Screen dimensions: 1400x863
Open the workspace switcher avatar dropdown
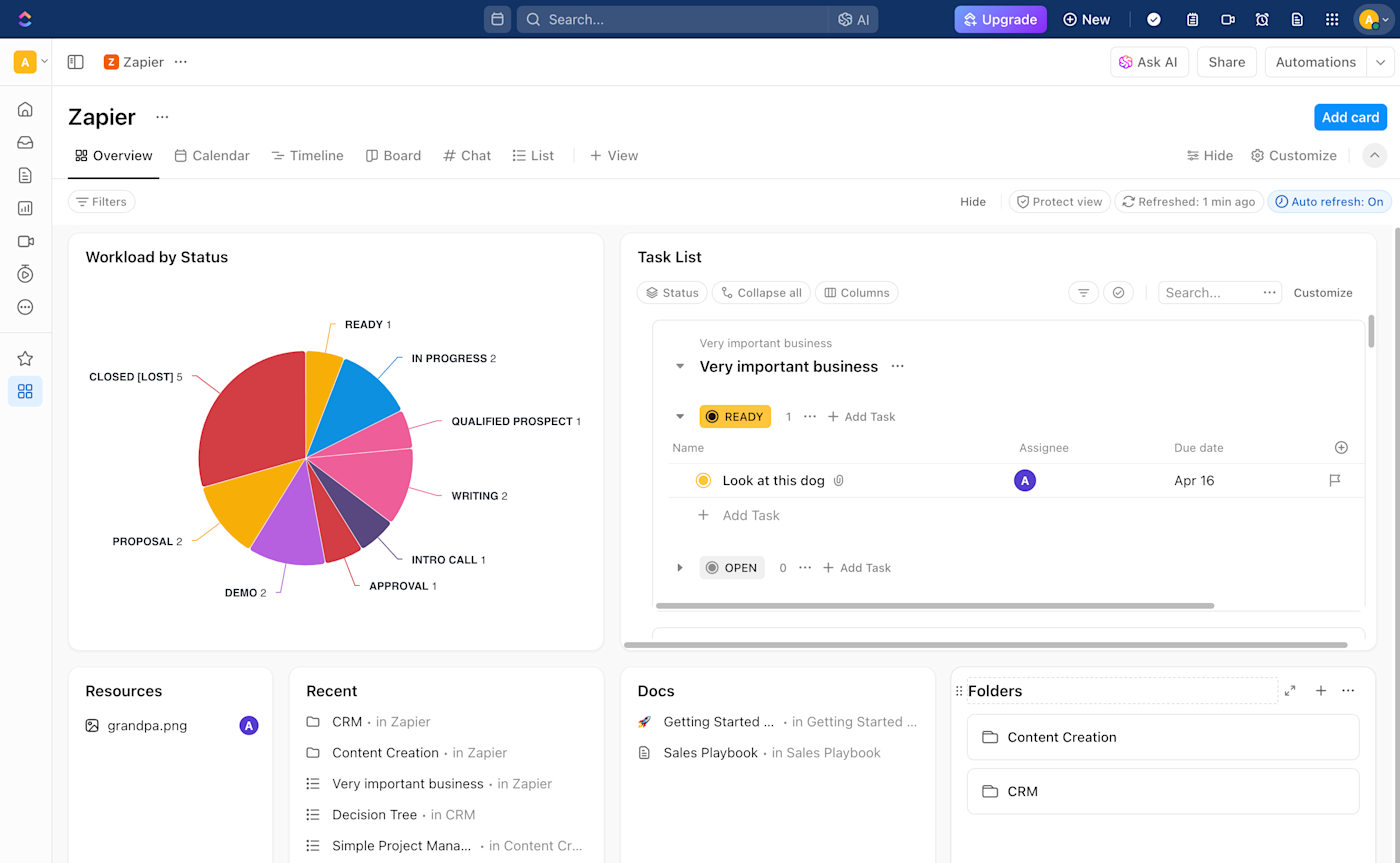coord(31,62)
